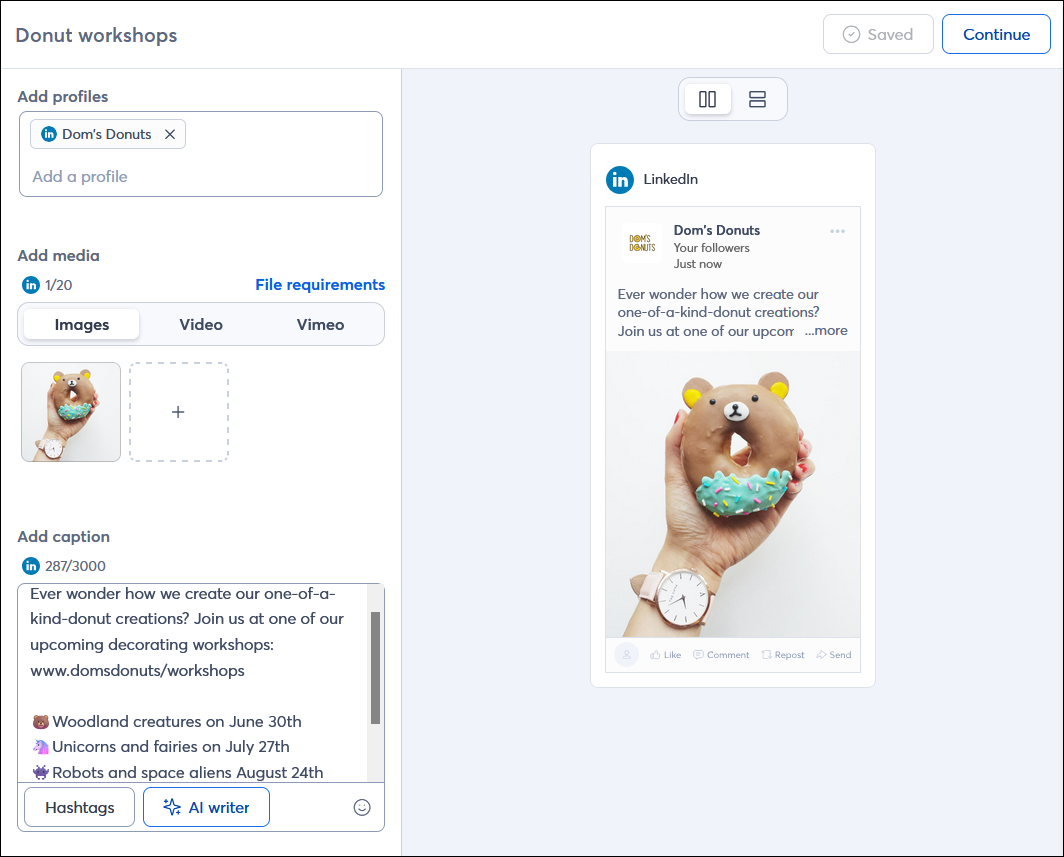Select the teddy bear donut image thumbnail
Viewport: 1064px width, 857px height.
[70, 411]
